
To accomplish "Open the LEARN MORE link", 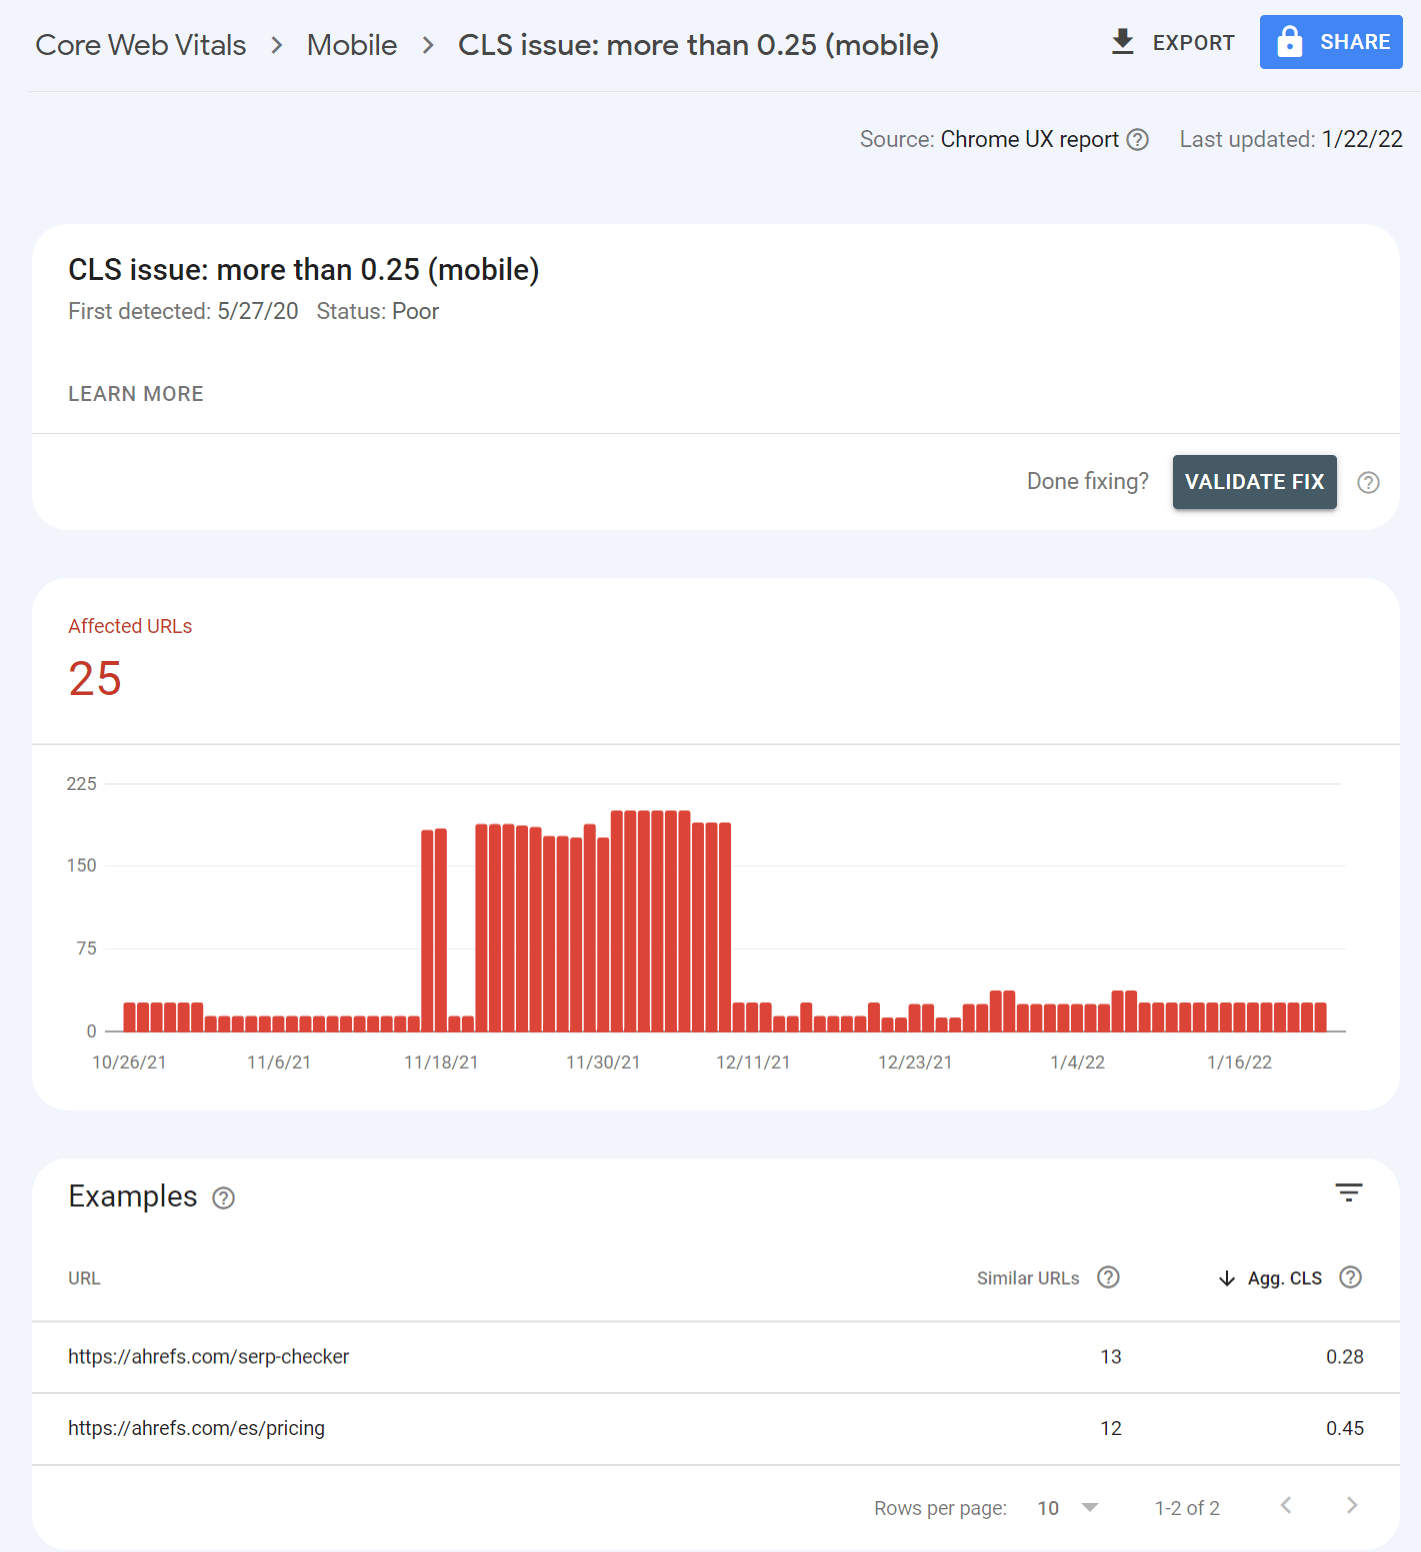I will tap(135, 393).
